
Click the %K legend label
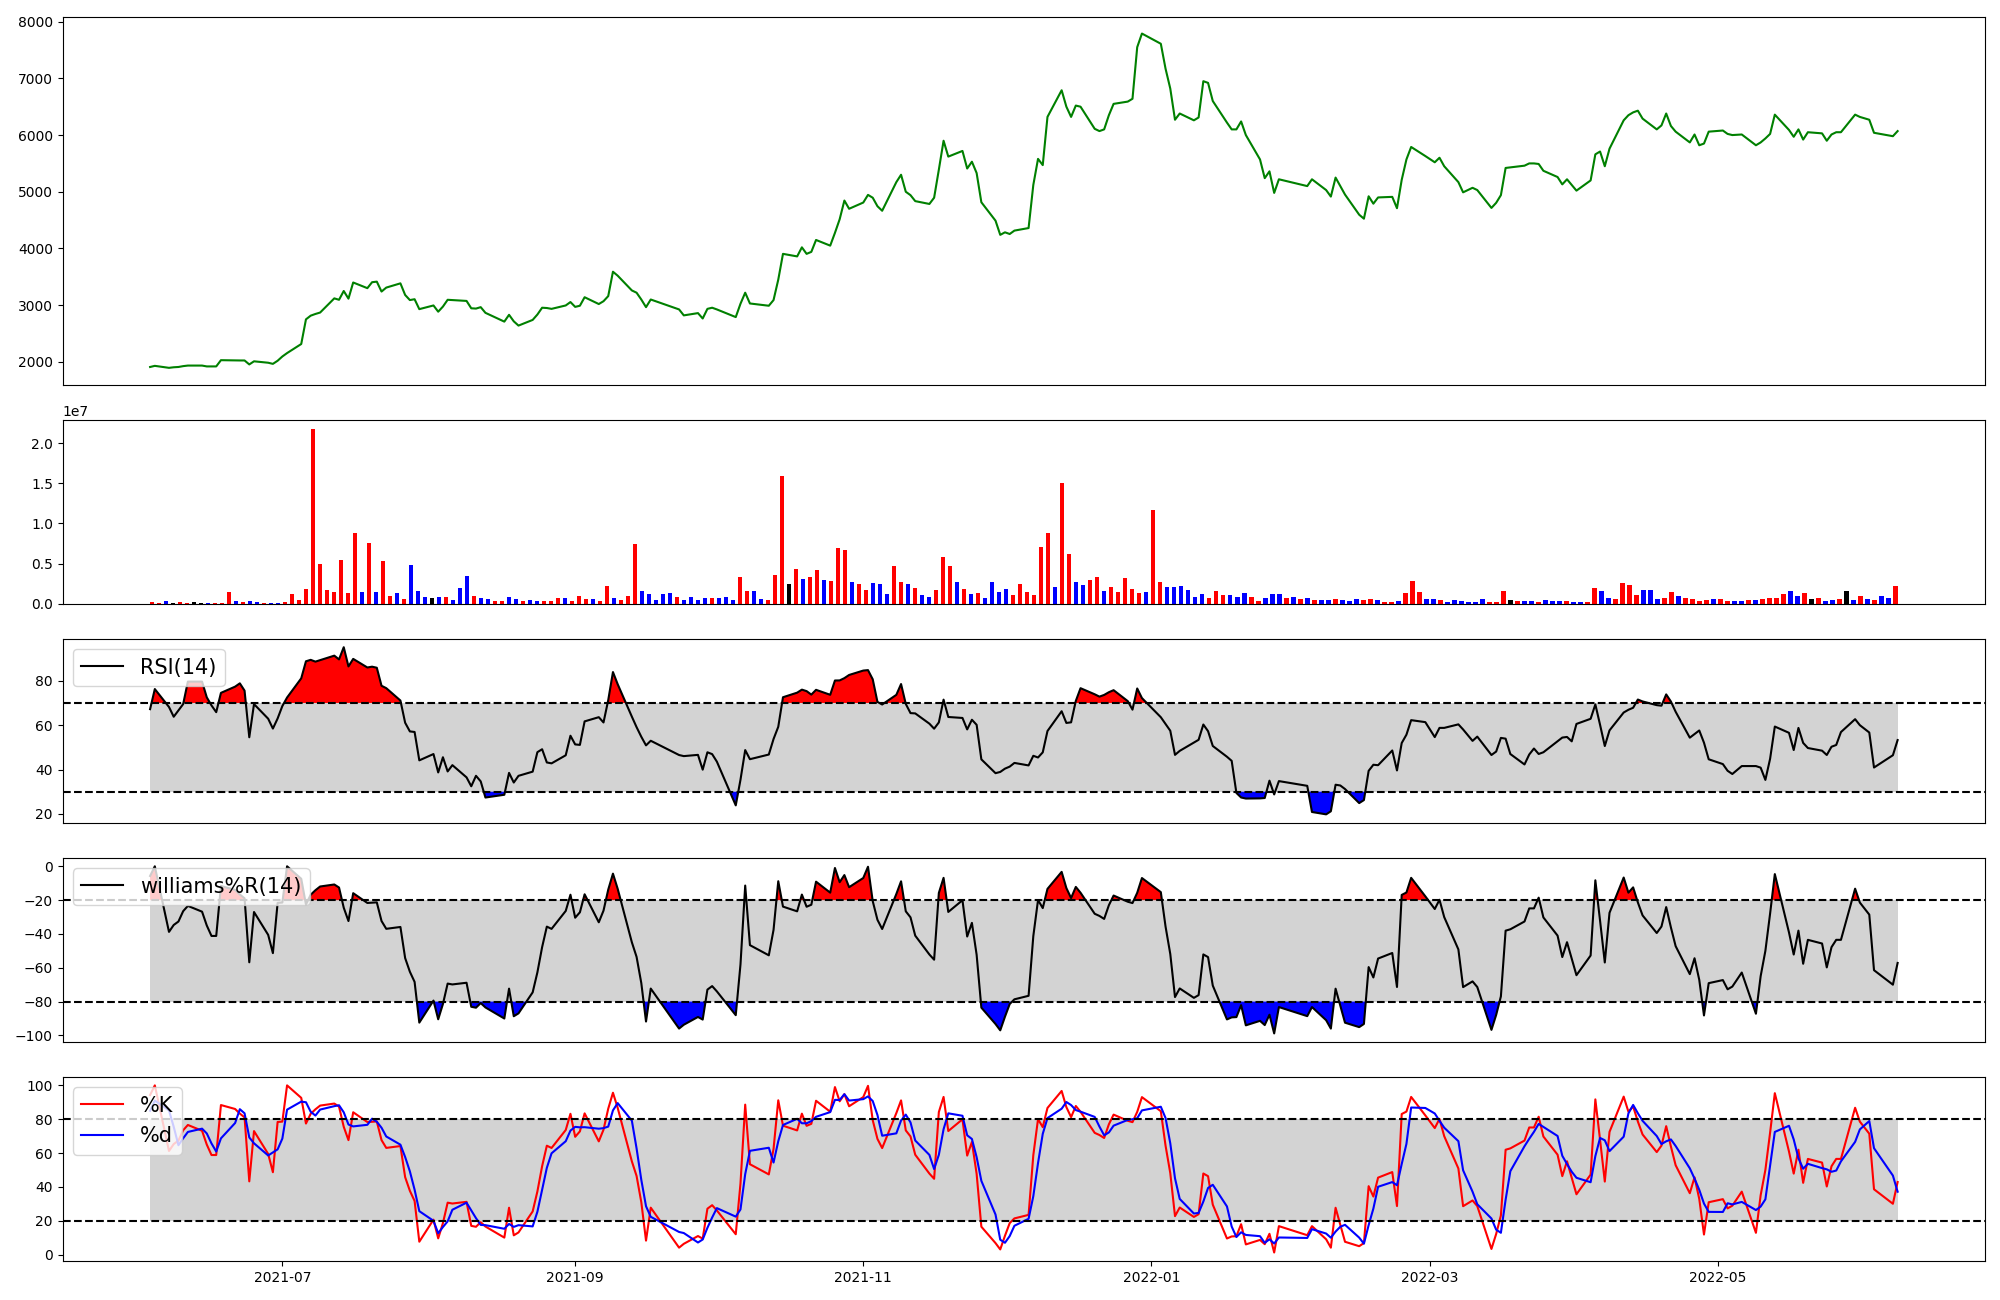(156, 1104)
